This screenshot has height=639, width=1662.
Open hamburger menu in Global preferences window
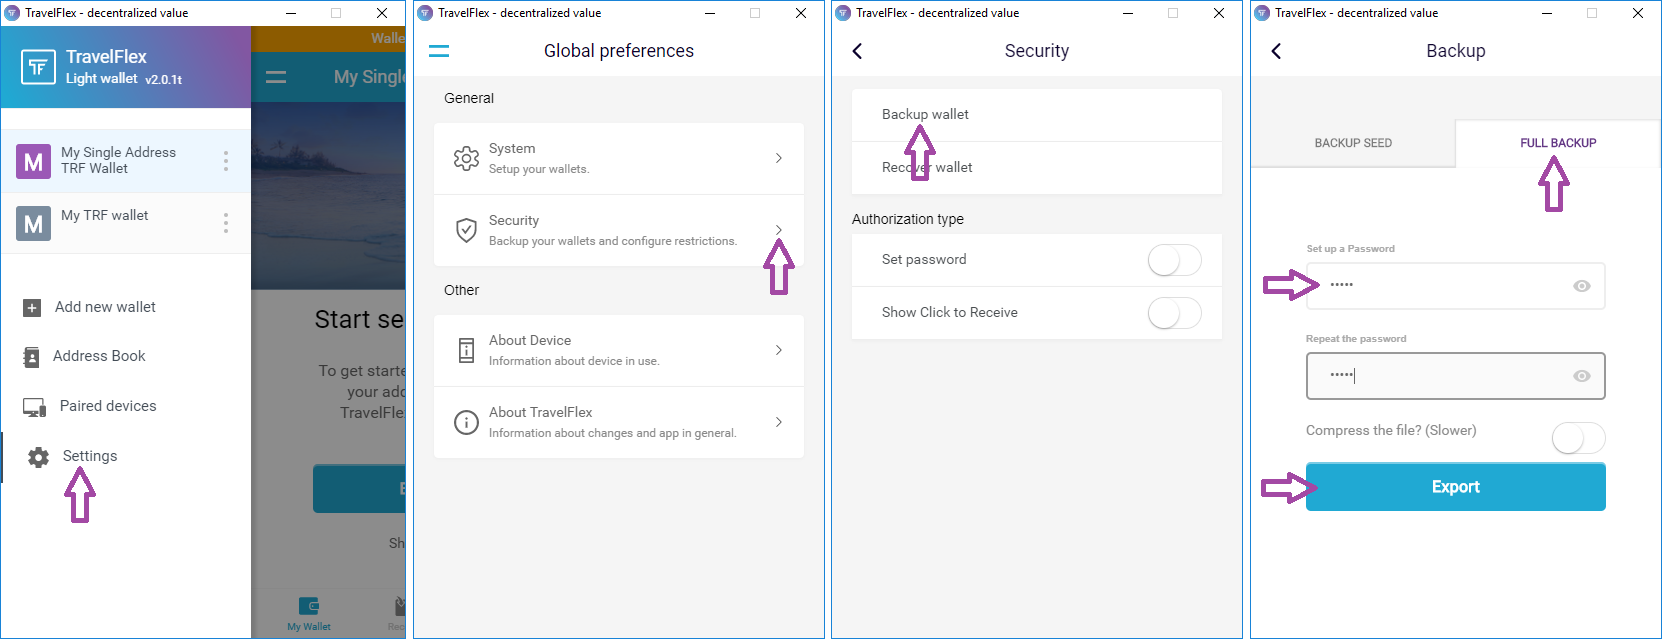[x=439, y=51]
